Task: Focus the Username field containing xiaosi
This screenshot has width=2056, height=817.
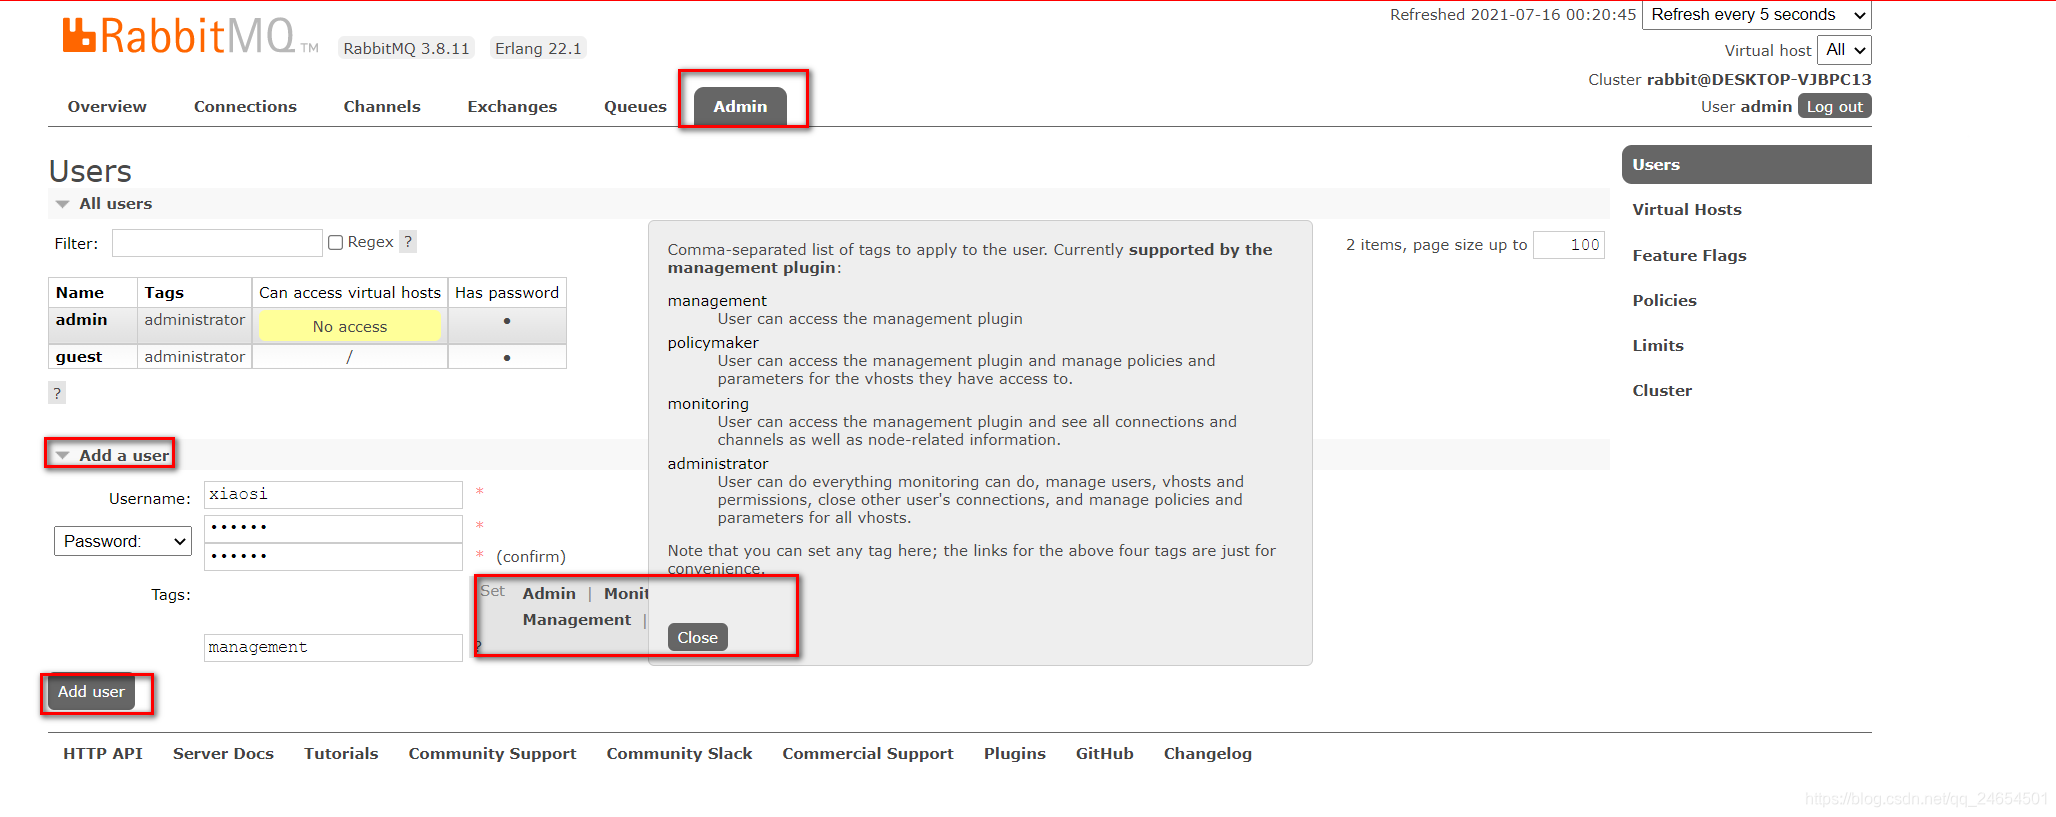Action: point(333,495)
